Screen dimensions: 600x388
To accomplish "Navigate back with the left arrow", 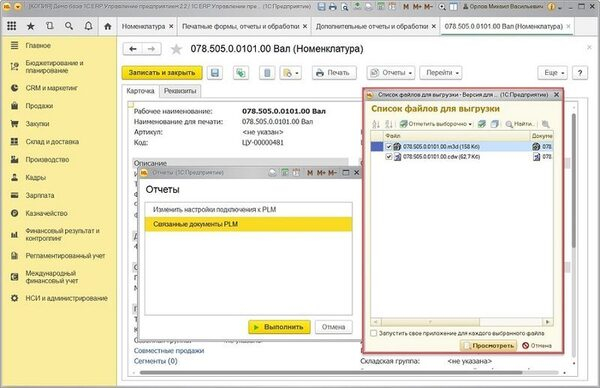I will [x=133, y=49].
